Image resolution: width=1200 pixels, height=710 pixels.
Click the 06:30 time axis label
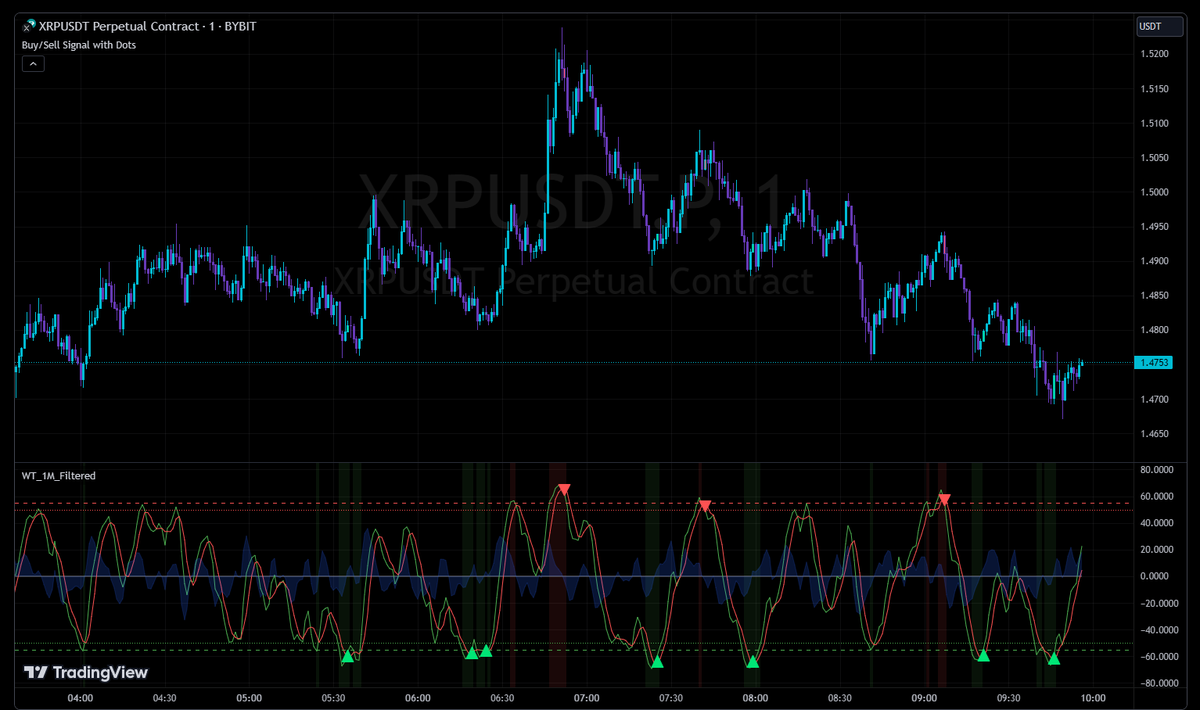point(502,698)
